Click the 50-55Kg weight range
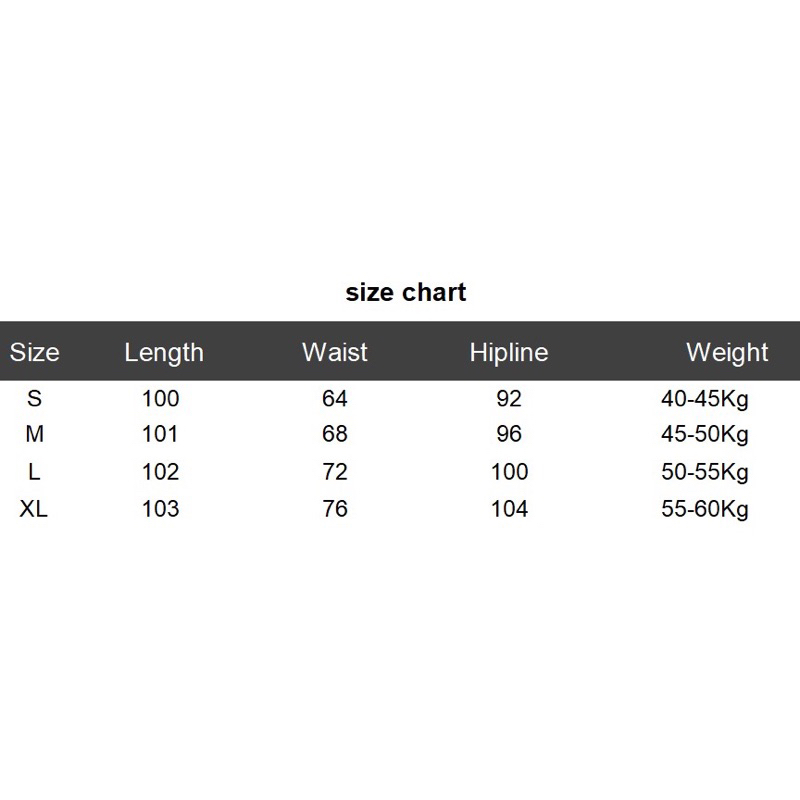This screenshot has height=800, width=800. (x=705, y=472)
